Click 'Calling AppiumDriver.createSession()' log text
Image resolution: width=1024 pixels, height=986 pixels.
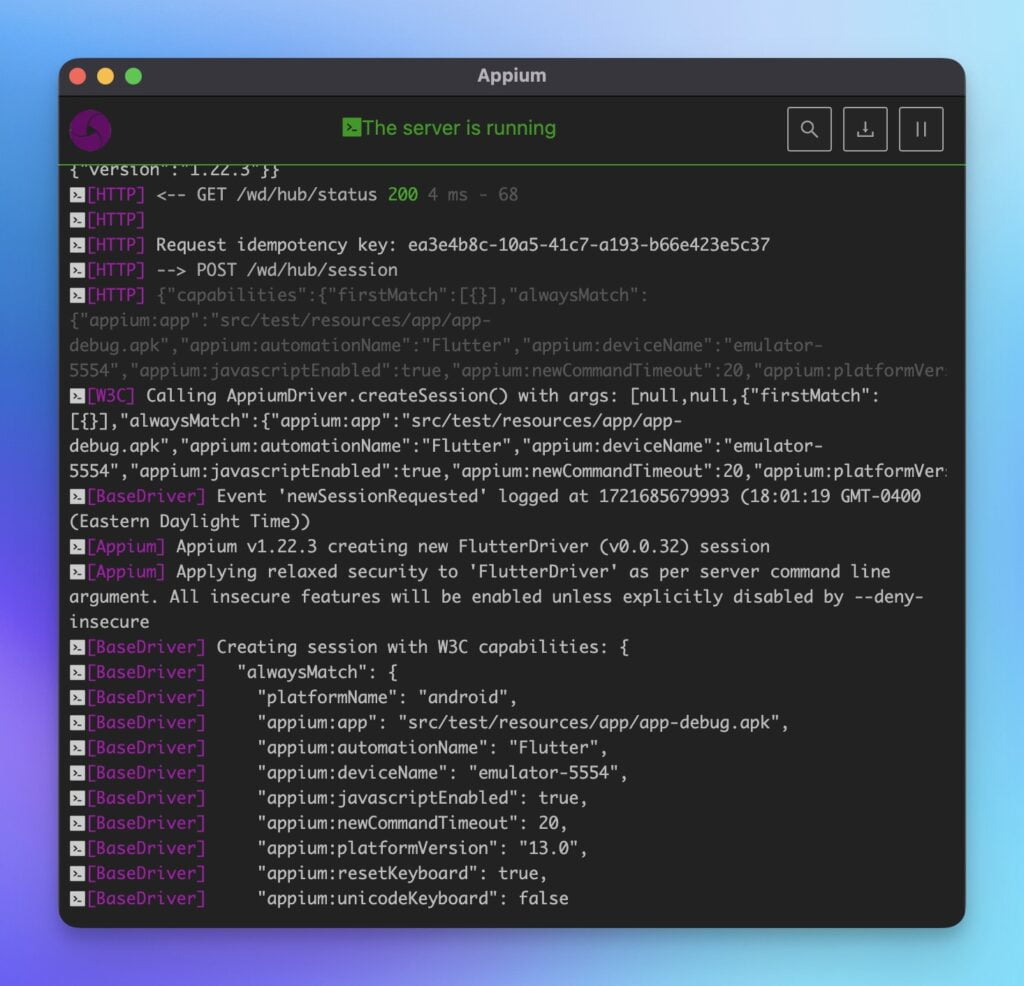pyautogui.click(x=327, y=396)
